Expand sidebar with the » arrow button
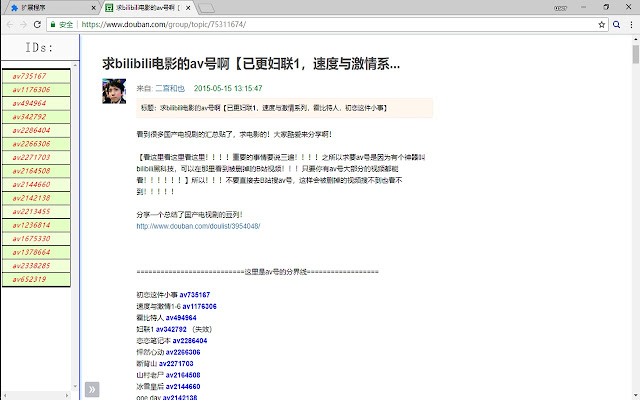 pos(92,389)
